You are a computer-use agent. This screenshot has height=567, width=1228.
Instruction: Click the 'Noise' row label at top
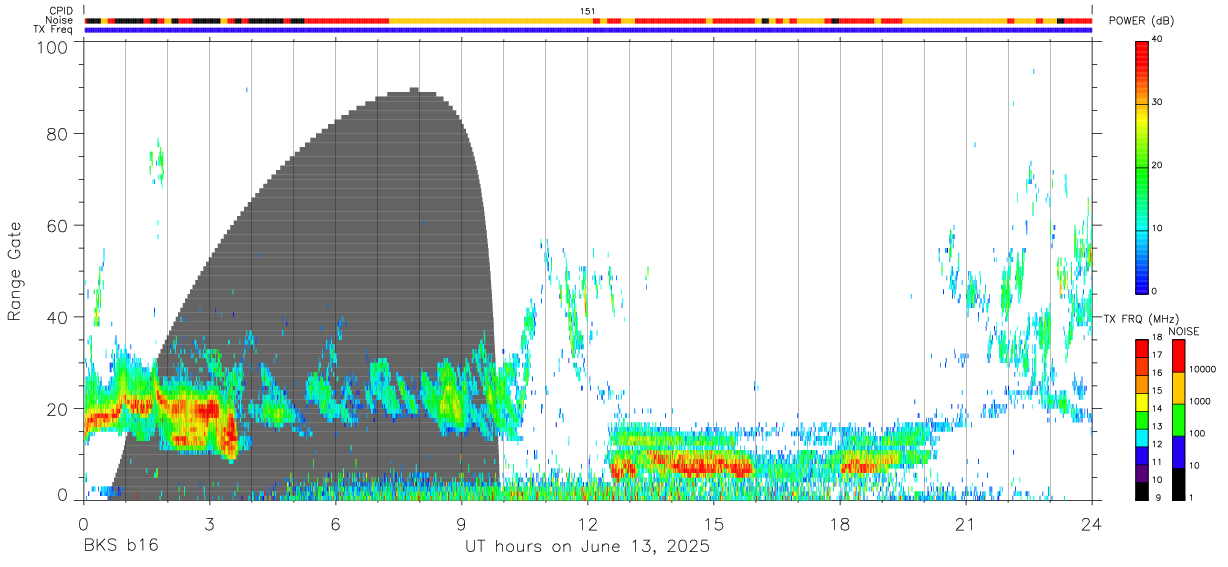pyautogui.click(x=60, y=20)
